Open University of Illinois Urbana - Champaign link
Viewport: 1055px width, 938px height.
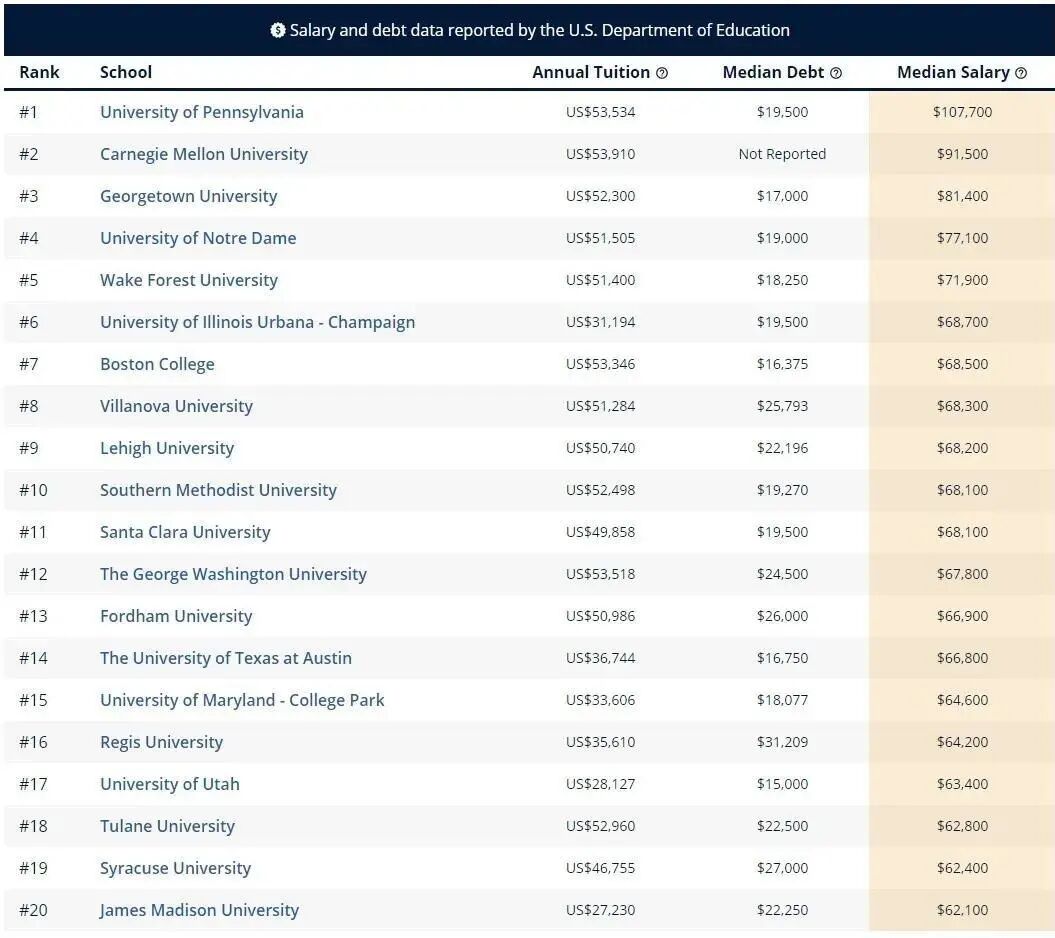[258, 322]
